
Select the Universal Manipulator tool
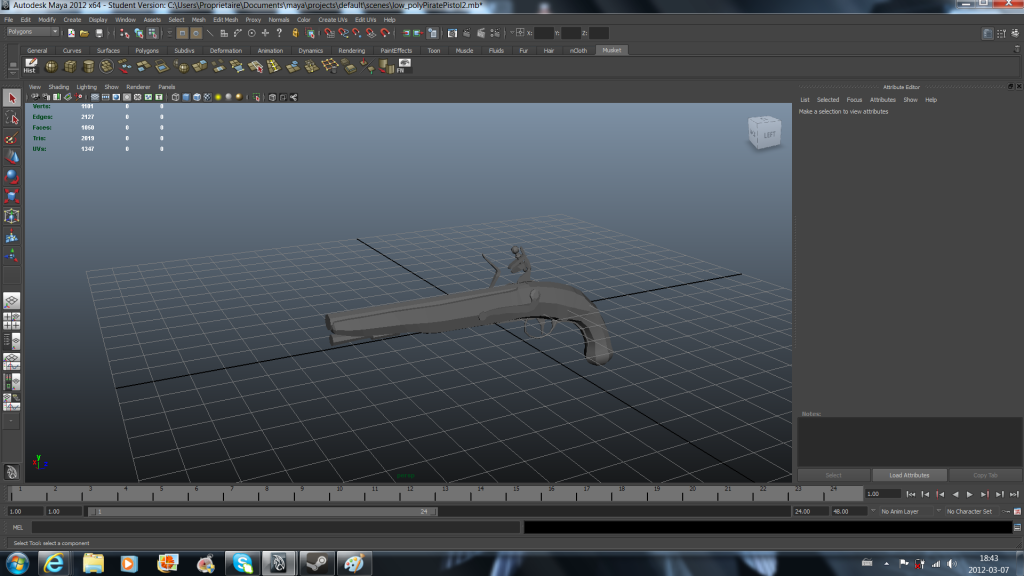click(12, 216)
